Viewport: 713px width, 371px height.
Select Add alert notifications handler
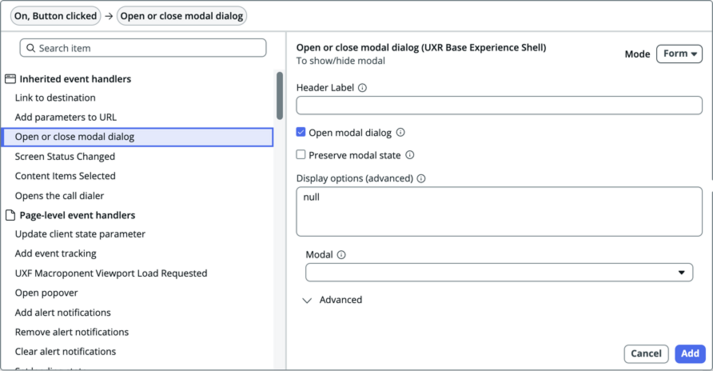tap(63, 313)
